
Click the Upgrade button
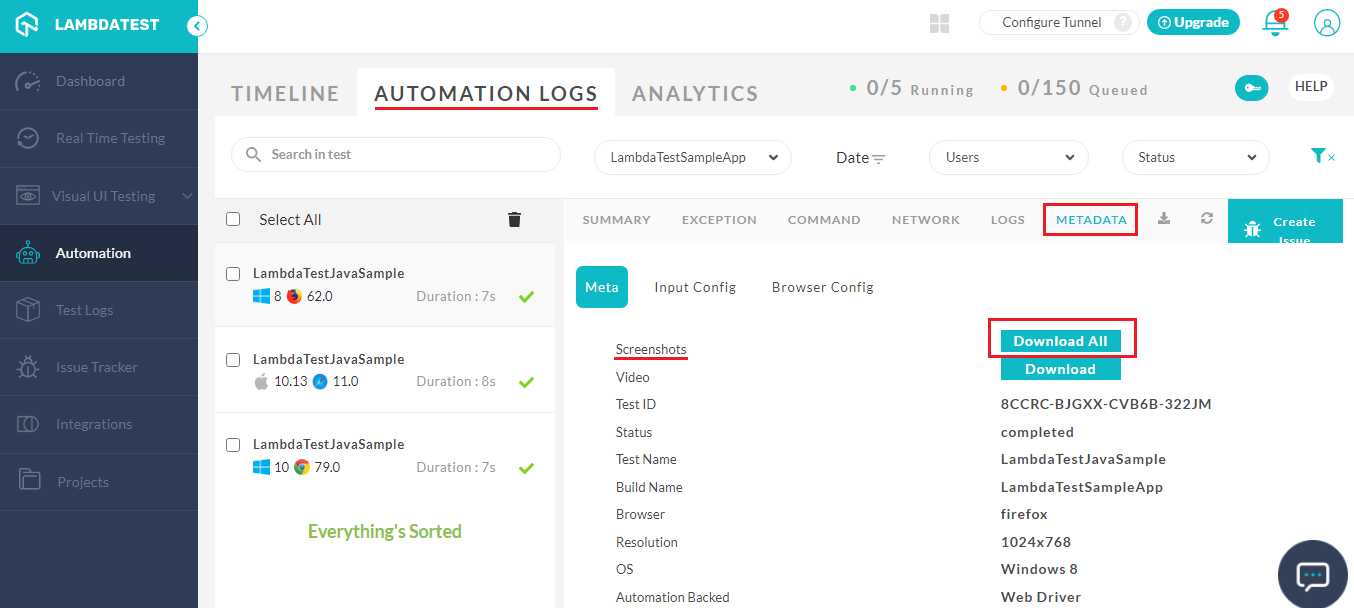pos(1193,22)
